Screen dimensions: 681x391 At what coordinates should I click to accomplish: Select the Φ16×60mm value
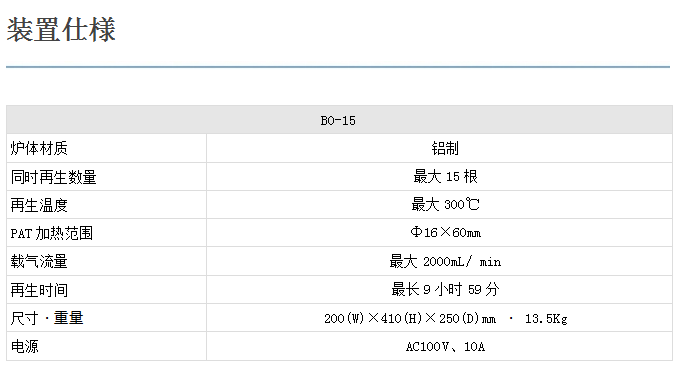pyautogui.click(x=446, y=232)
